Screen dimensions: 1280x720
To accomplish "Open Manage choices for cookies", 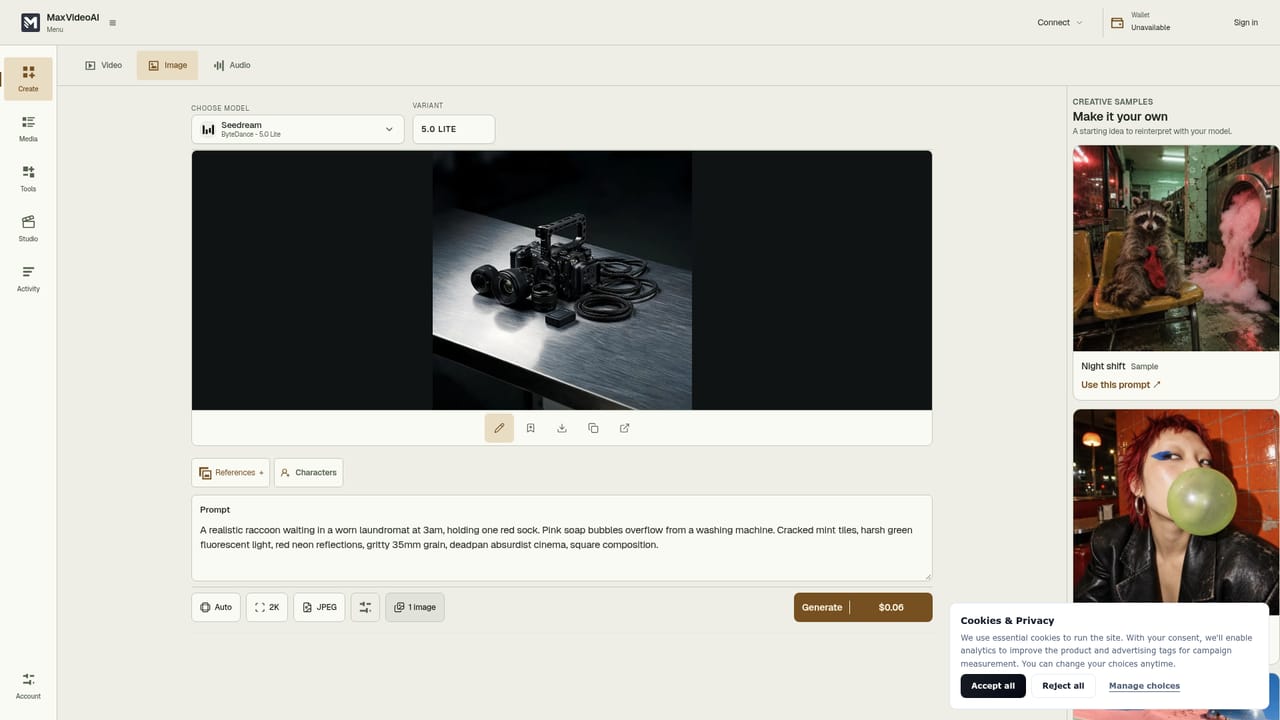I will [1144, 686].
